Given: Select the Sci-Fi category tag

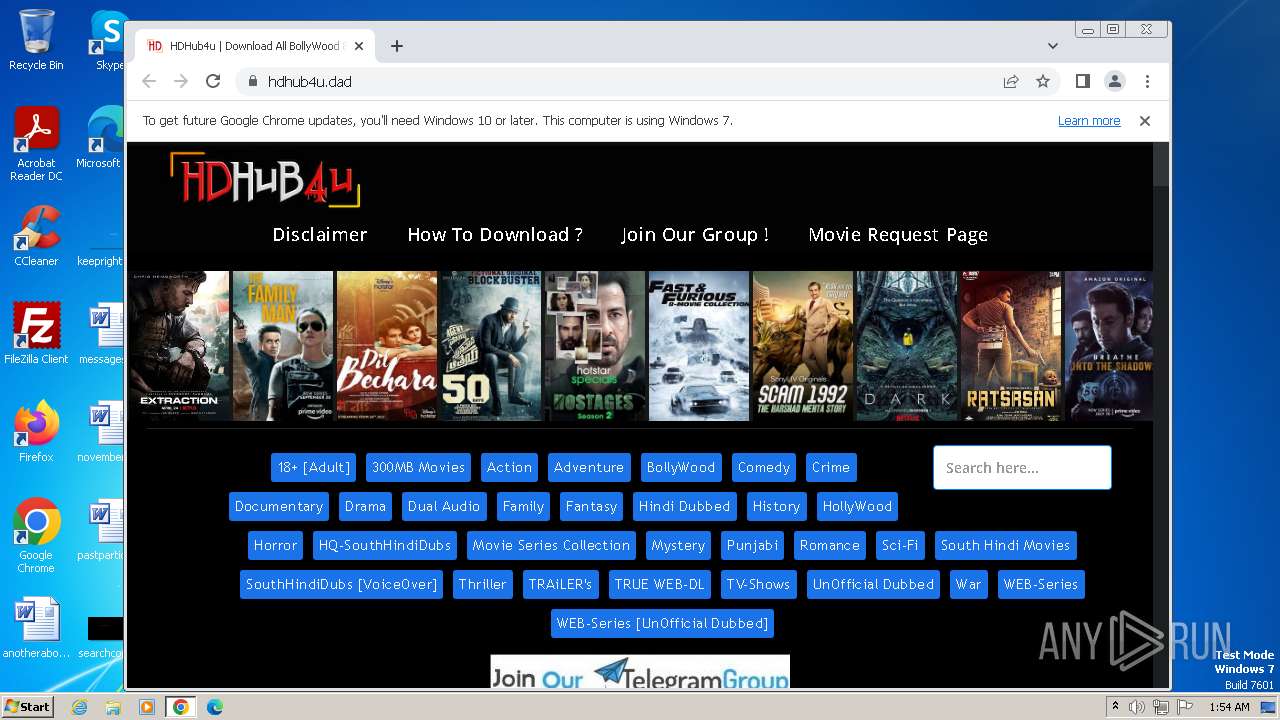Looking at the screenshot, I should 900,545.
